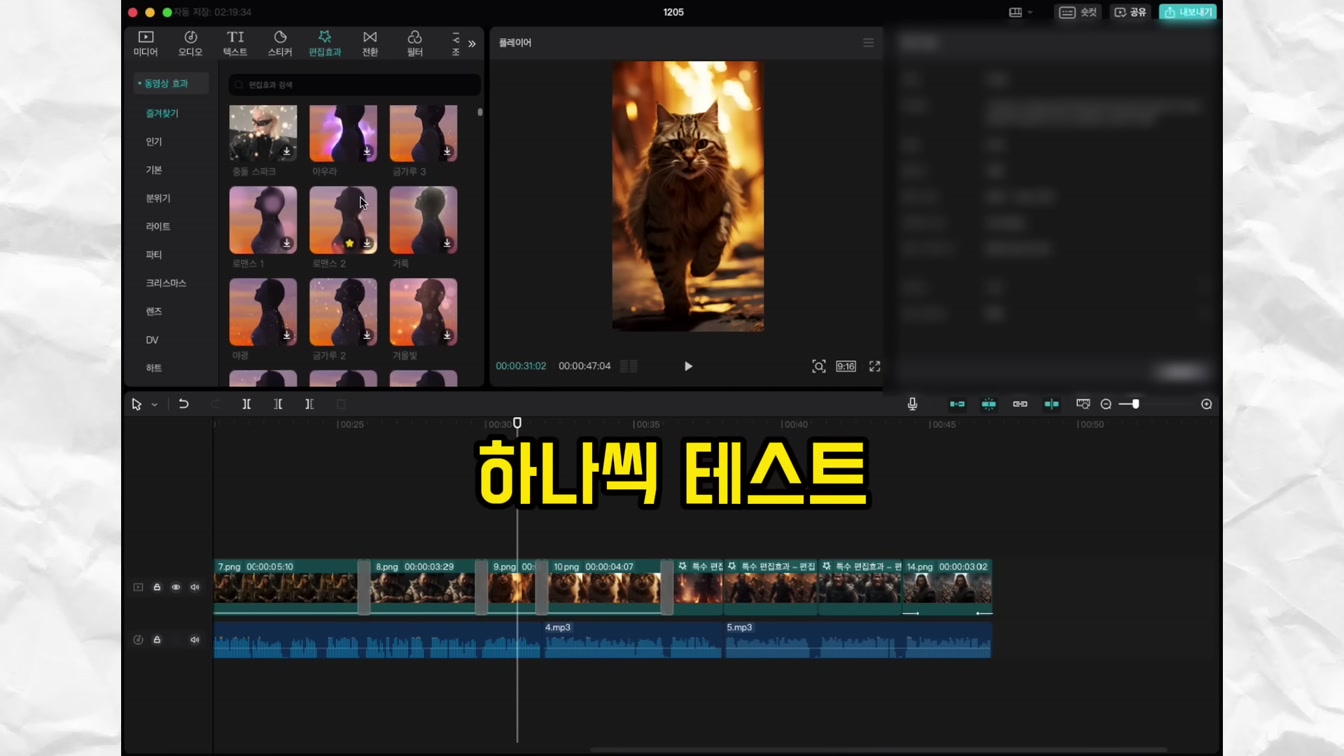Select the 아우라 effect thumbnail

[343, 133]
